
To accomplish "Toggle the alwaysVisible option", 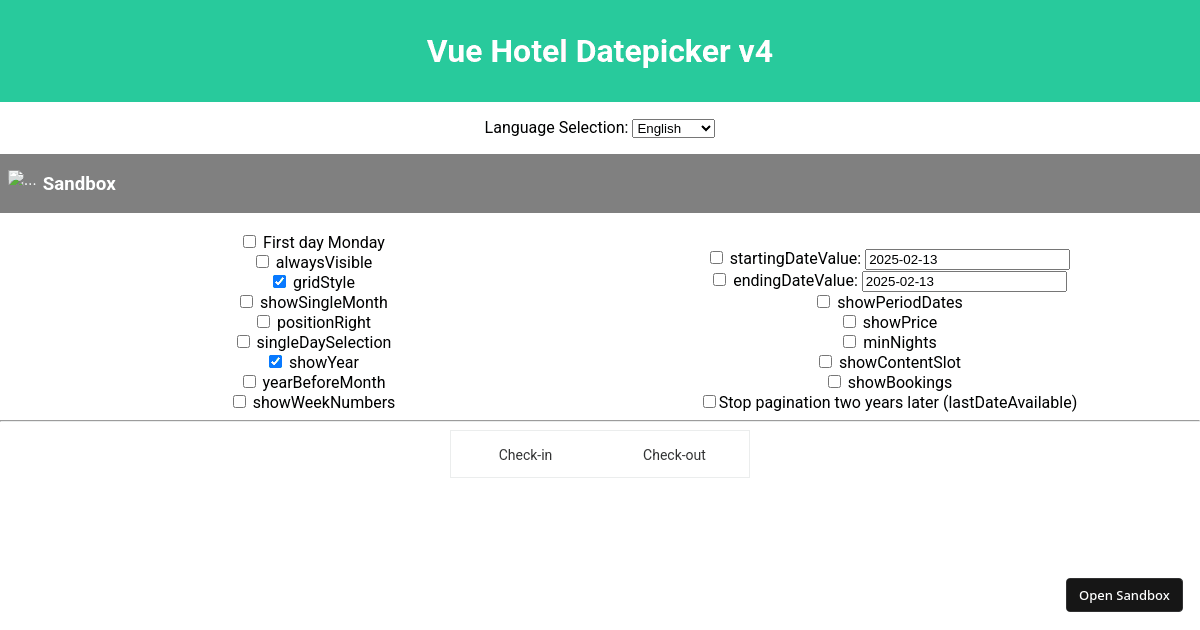I will pos(262,261).
